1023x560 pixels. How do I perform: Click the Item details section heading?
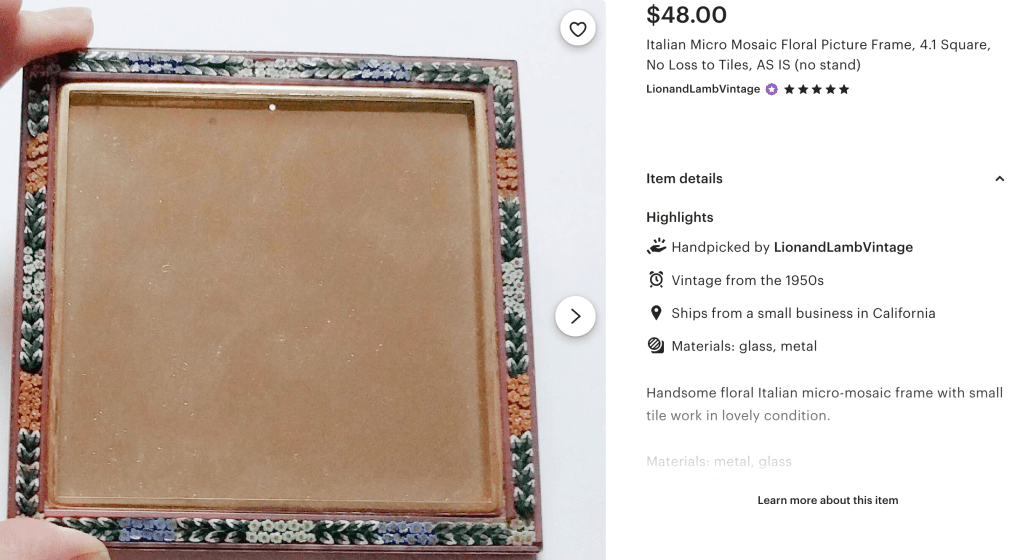pyautogui.click(x=684, y=179)
